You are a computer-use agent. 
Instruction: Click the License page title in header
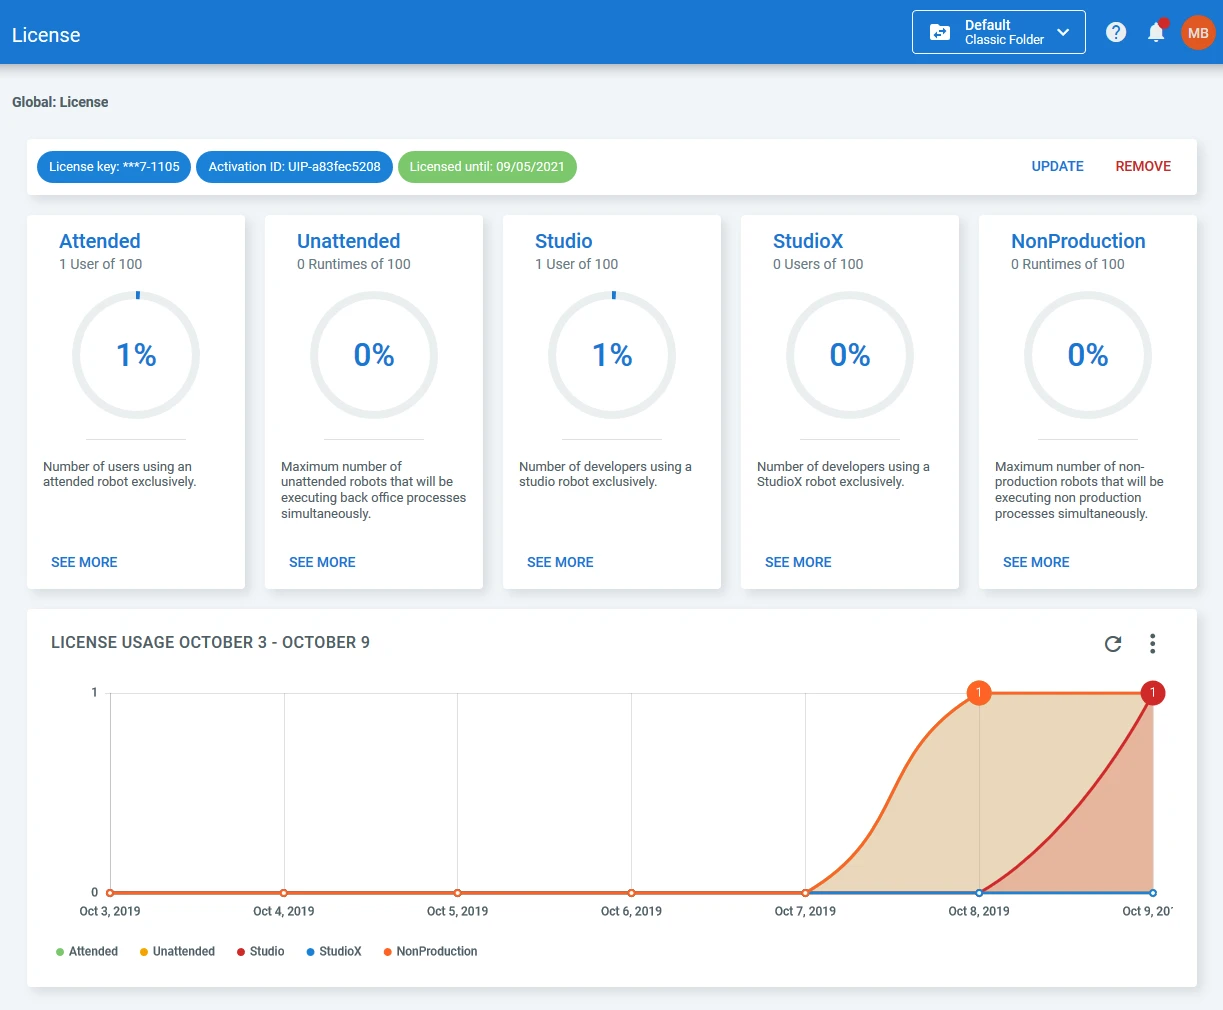(x=46, y=35)
